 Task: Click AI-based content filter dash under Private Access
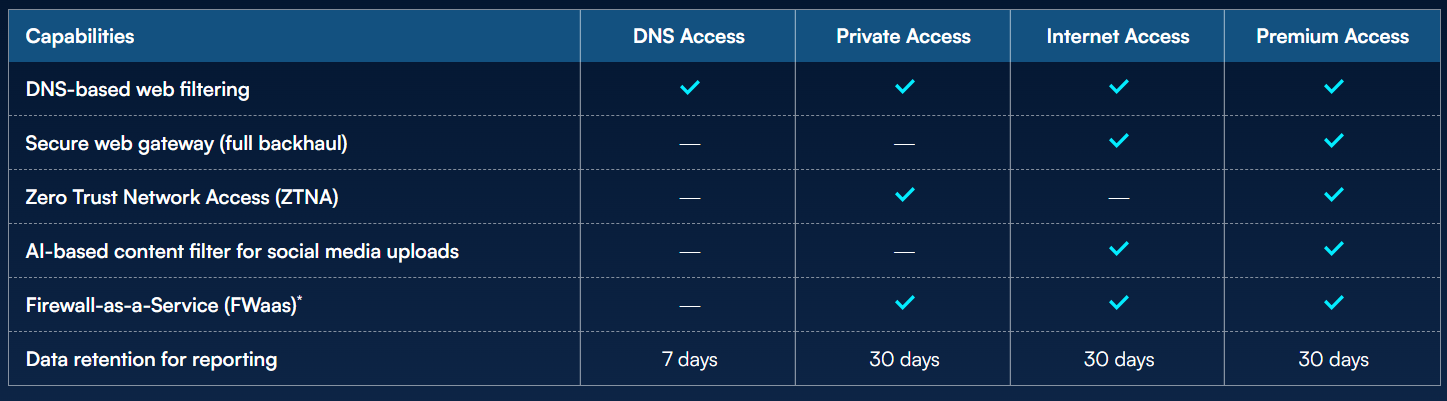[904, 252]
